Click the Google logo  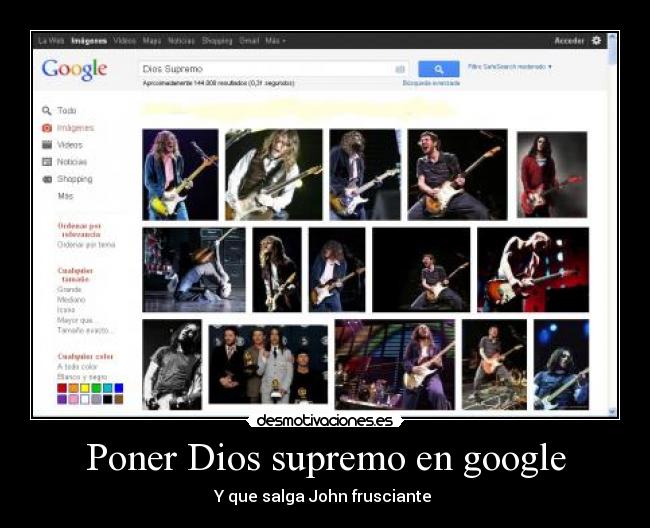click(x=74, y=70)
